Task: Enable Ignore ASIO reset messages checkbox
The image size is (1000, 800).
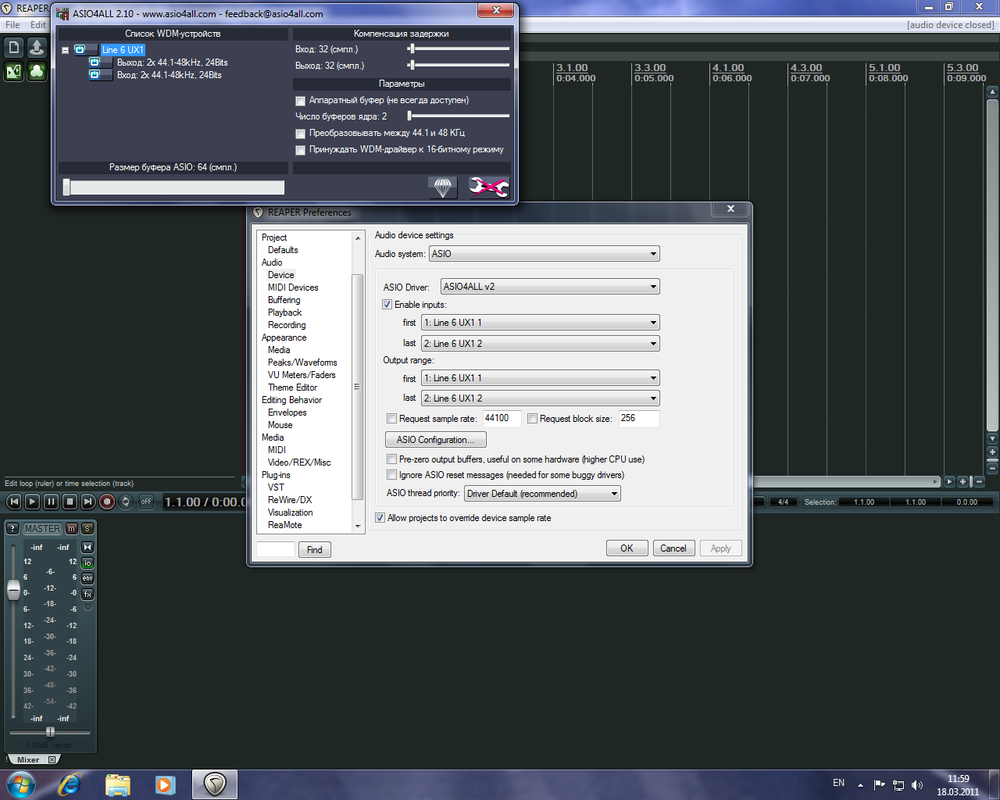Action: tap(392, 475)
